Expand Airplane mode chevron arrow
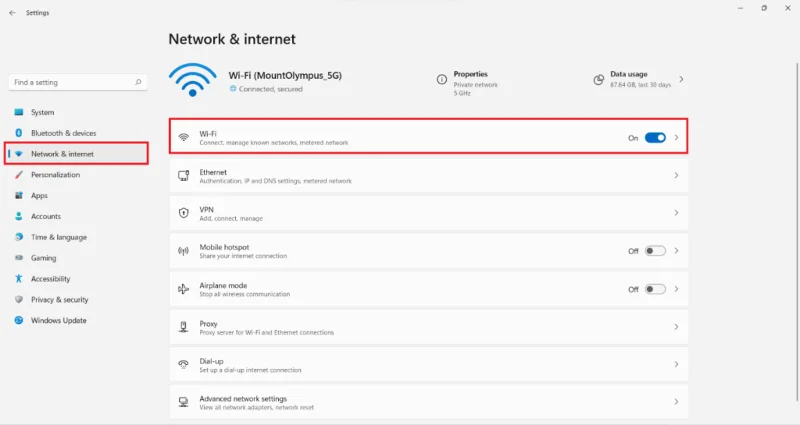 click(677, 289)
